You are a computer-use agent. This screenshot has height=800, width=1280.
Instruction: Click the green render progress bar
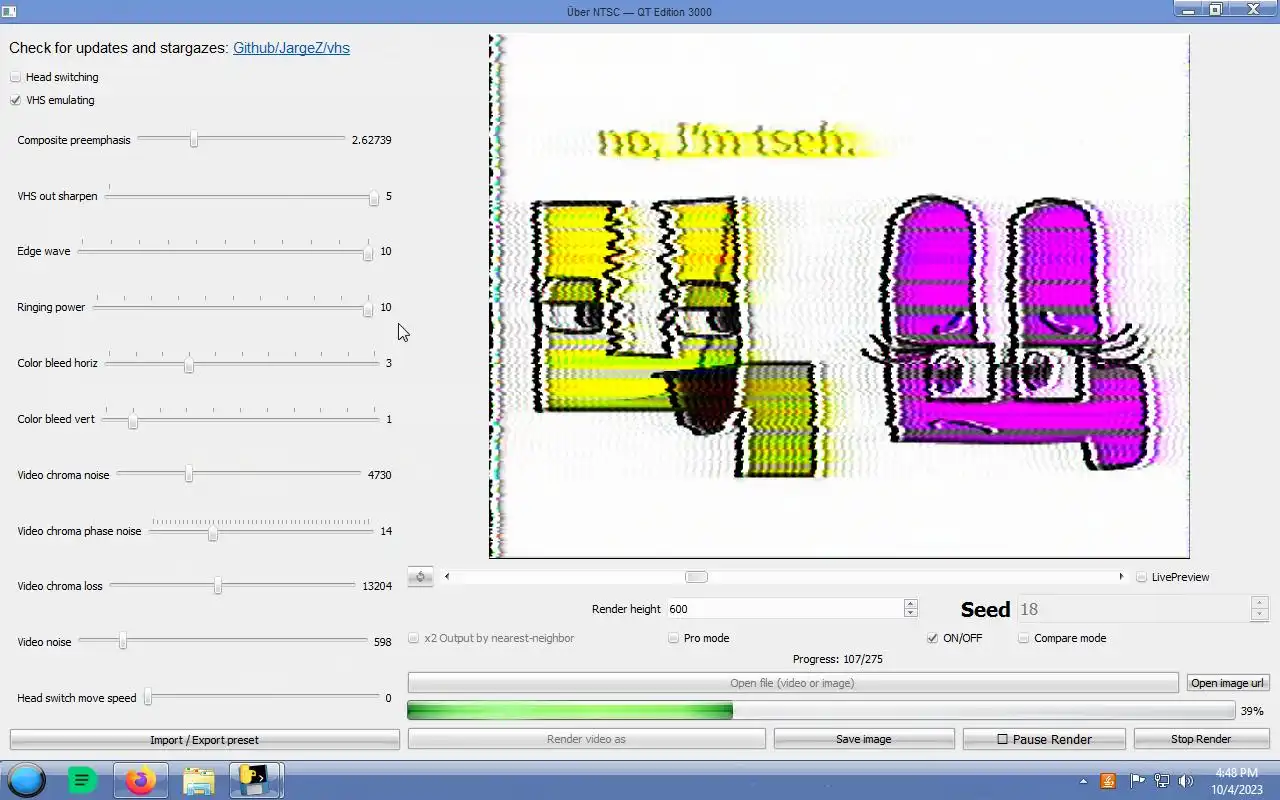821,710
